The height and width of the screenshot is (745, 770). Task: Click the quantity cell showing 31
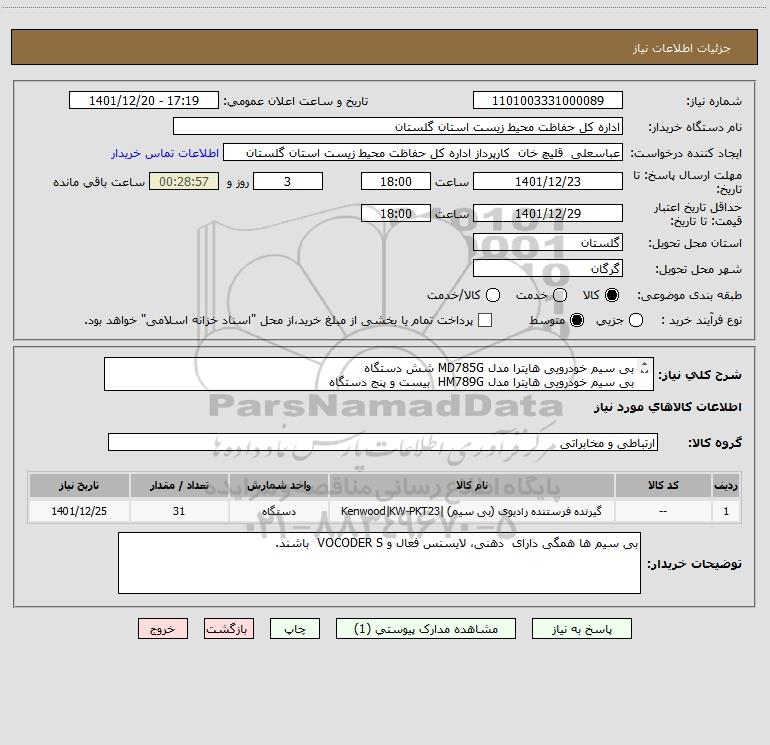(x=179, y=511)
